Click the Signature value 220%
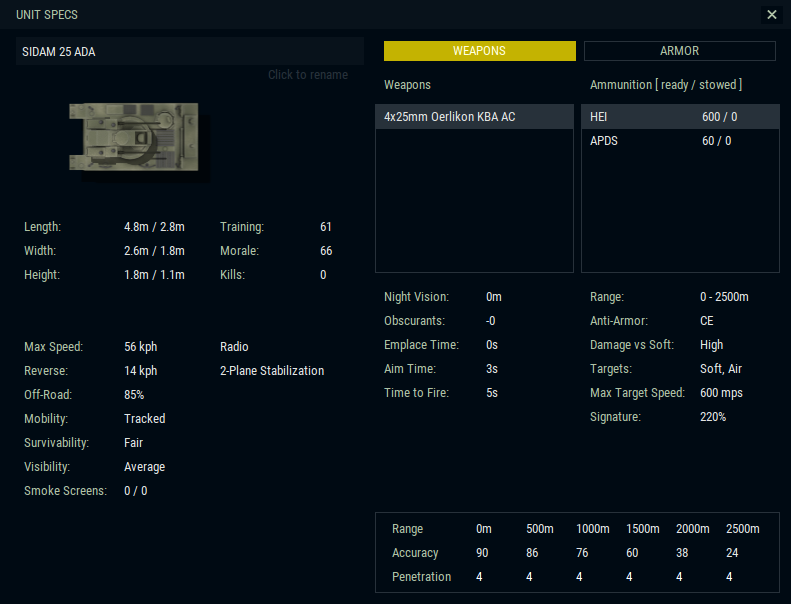This screenshot has height=604, width=791. pyautogui.click(x=713, y=417)
